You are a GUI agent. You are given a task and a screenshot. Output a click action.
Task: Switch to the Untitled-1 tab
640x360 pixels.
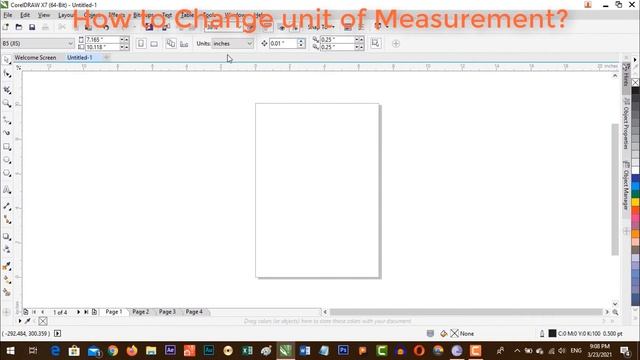pos(80,58)
